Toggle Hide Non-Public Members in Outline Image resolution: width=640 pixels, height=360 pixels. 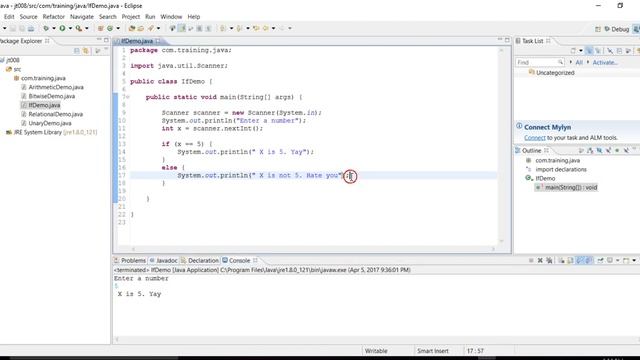(x=617, y=151)
